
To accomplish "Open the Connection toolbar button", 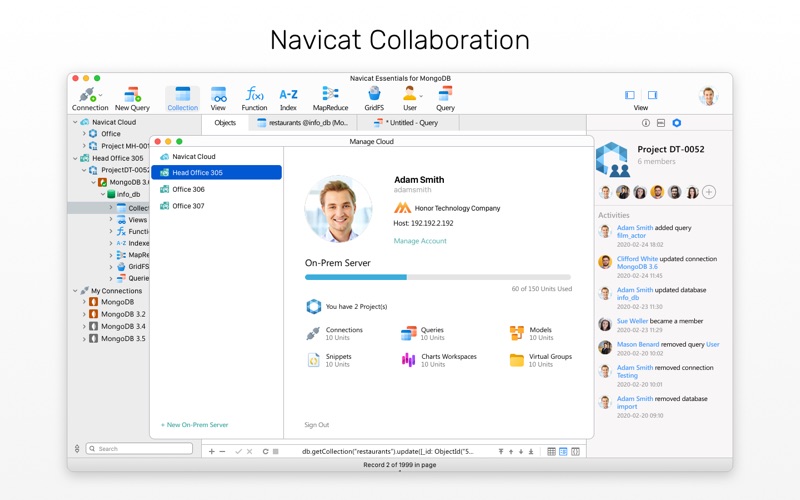I will click(x=90, y=99).
